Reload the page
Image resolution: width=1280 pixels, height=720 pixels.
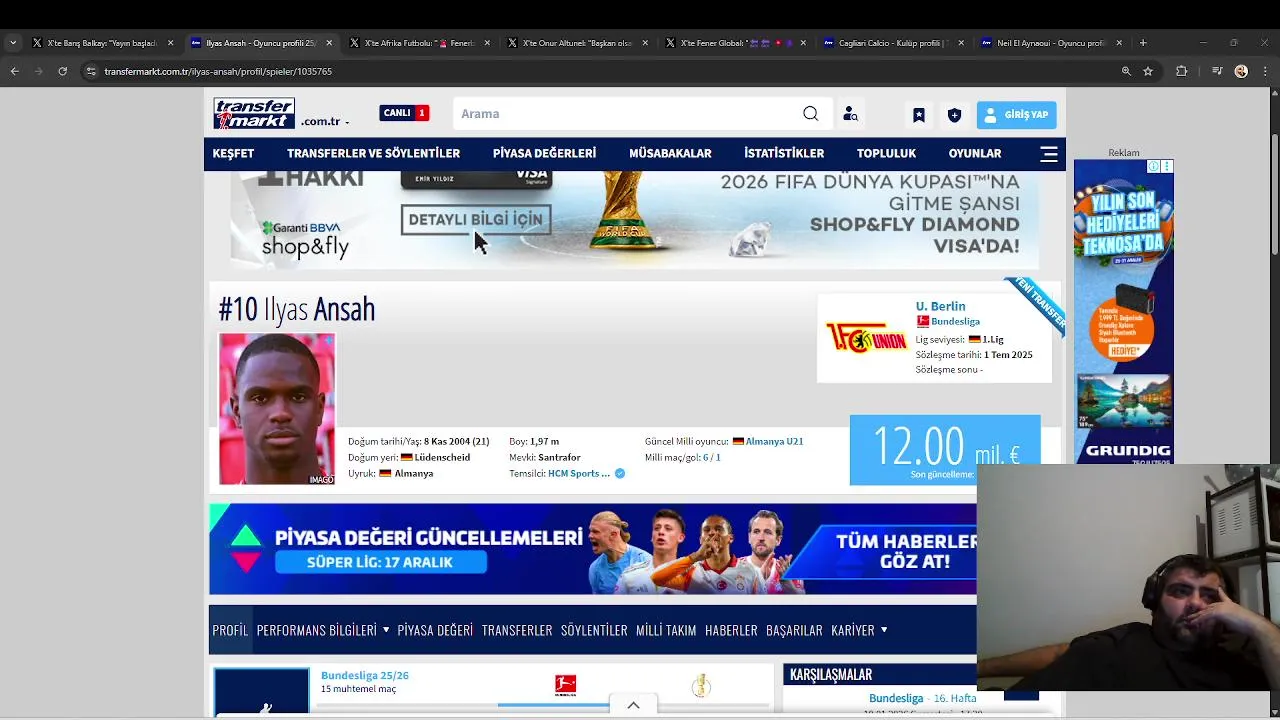[x=62, y=71]
